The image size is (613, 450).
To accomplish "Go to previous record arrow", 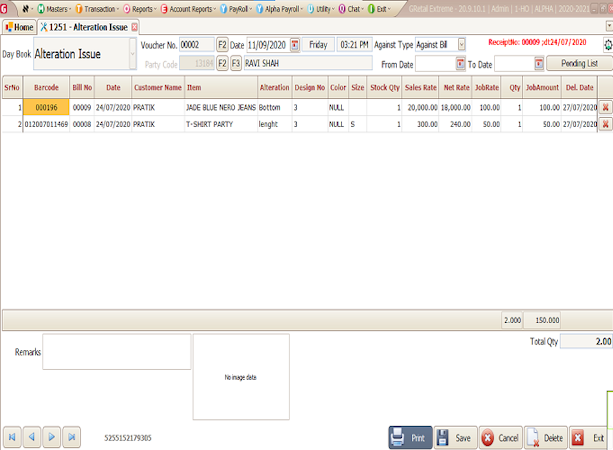I will coord(32,437).
